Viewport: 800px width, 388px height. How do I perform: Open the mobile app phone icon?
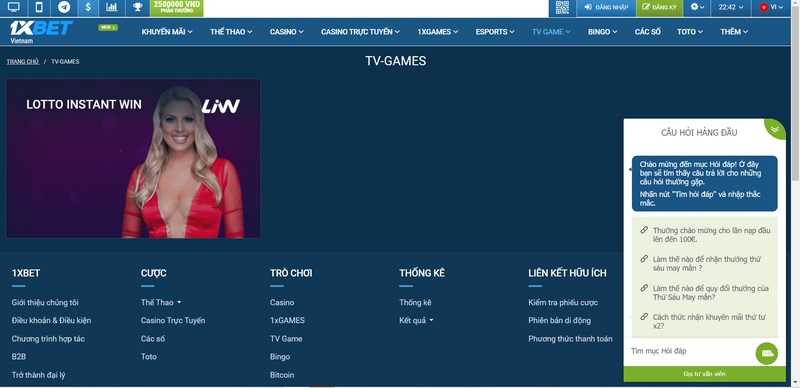[39, 7]
